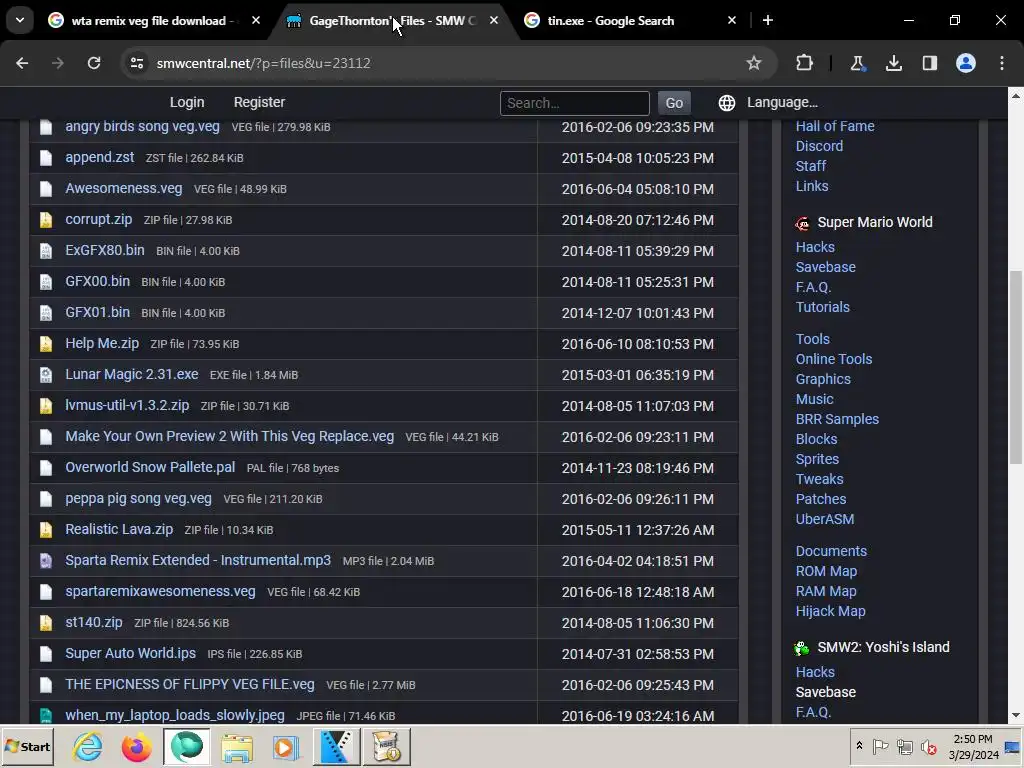Click the Super Mario World section icon
The width and height of the screenshot is (1024, 768).
(x=802, y=223)
